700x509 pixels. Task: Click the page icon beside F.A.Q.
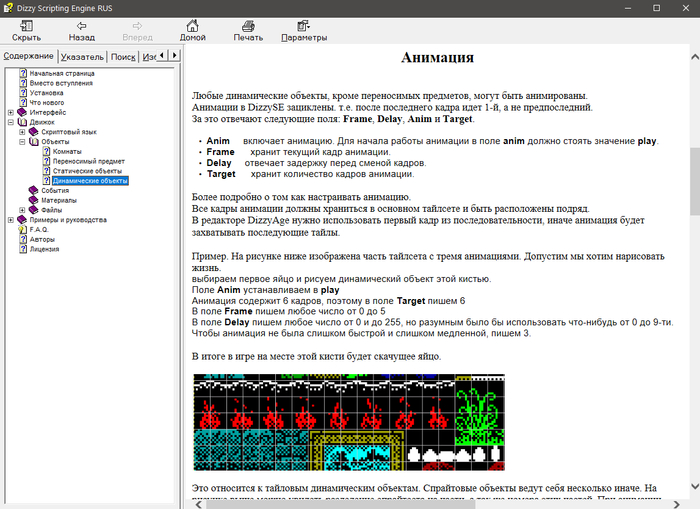23,229
